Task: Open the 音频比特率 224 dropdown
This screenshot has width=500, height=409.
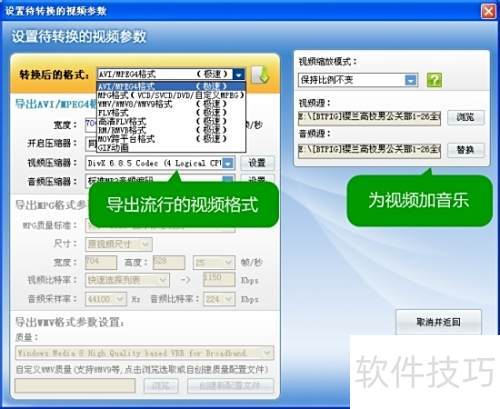Action: [219, 299]
